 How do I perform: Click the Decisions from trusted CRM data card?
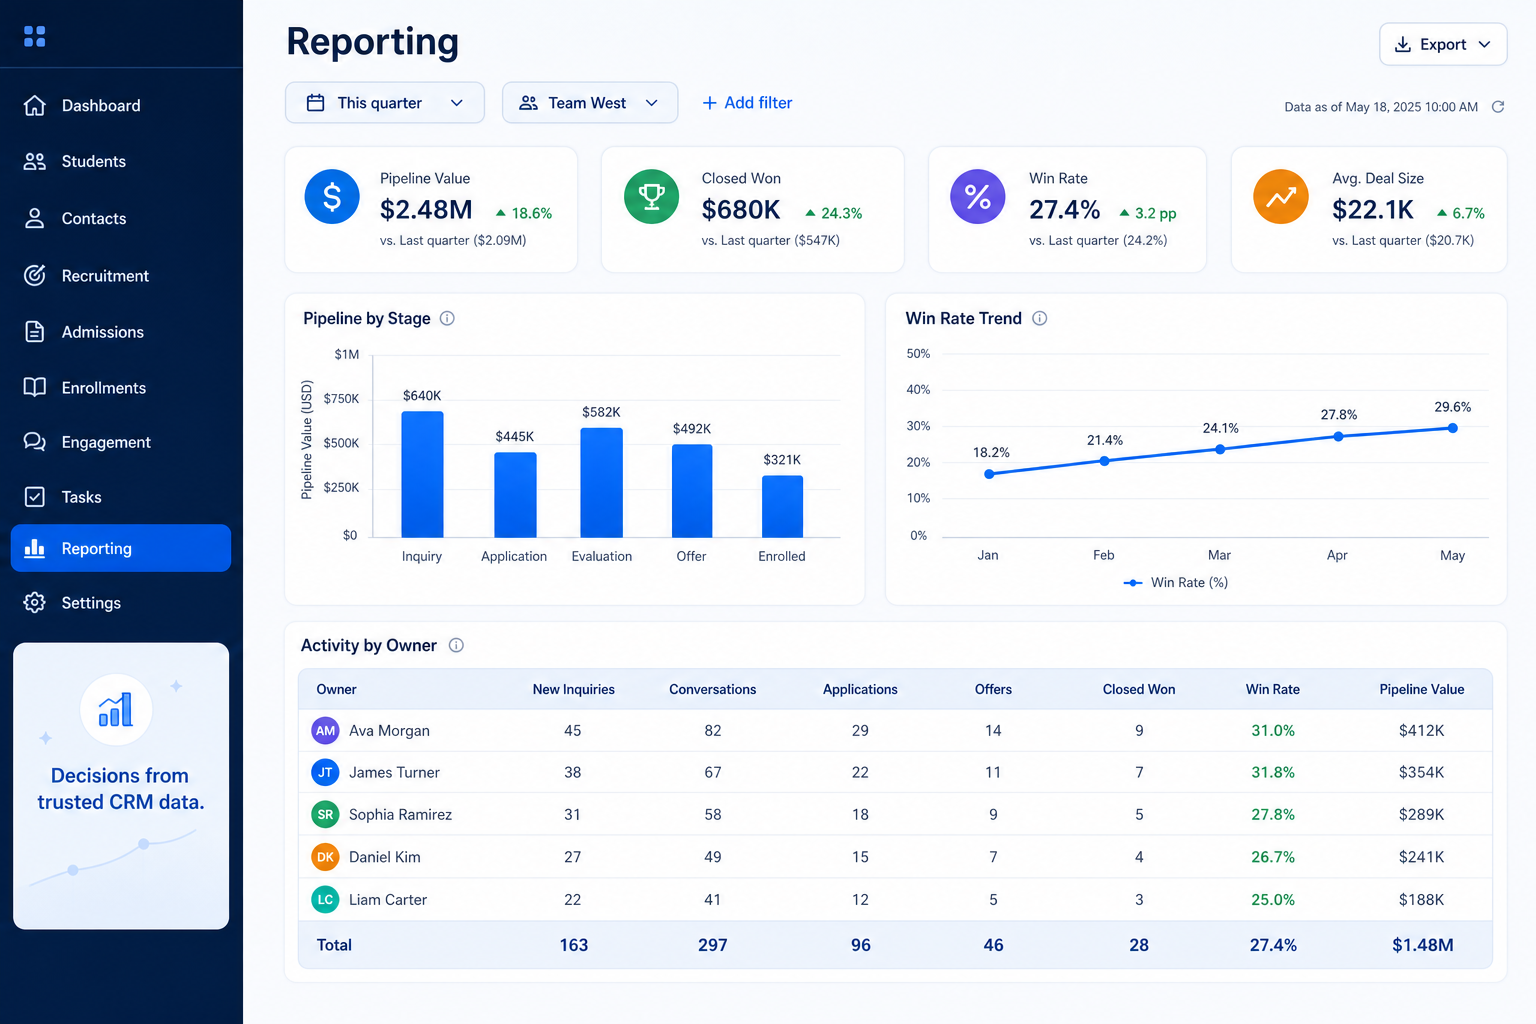click(x=121, y=786)
